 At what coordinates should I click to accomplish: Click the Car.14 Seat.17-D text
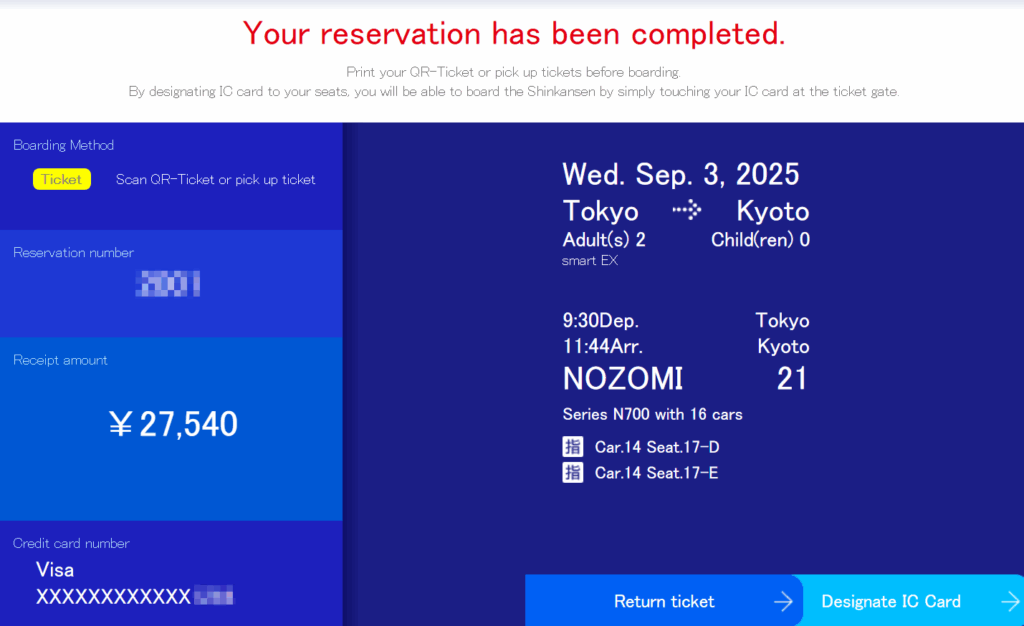[x=657, y=447]
